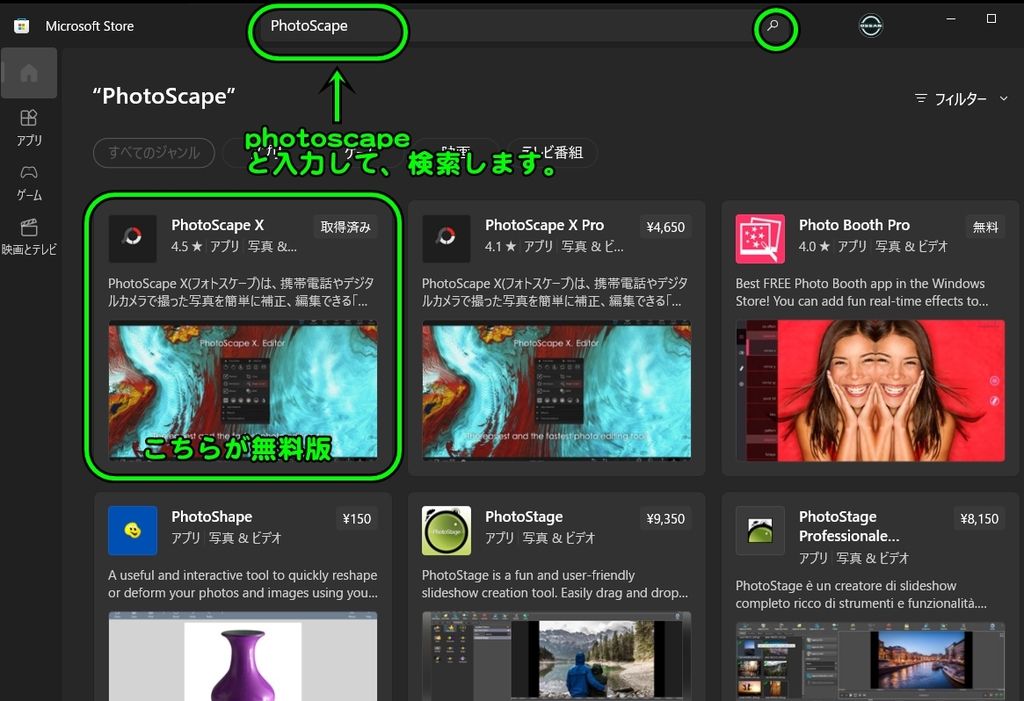Image resolution: width=1024 pixels, height=701 pixels.
Task: Click the "Best FREE Photo Booth app" description
Action: click(x=862, y=293)
